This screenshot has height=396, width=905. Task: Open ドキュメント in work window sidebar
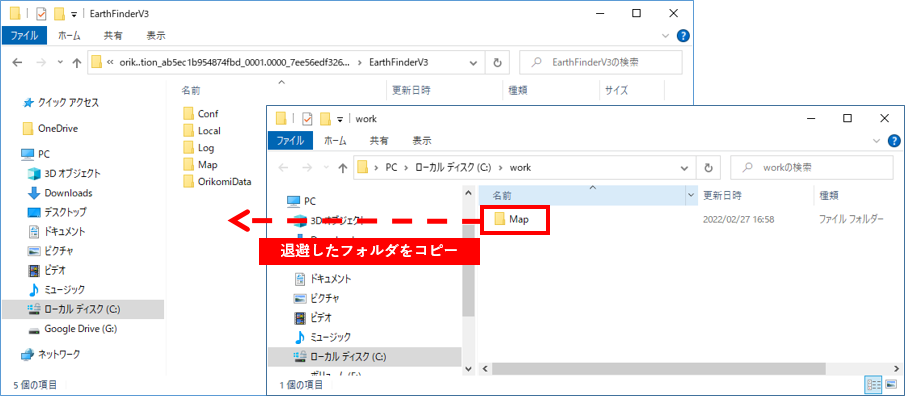(323, 279)
